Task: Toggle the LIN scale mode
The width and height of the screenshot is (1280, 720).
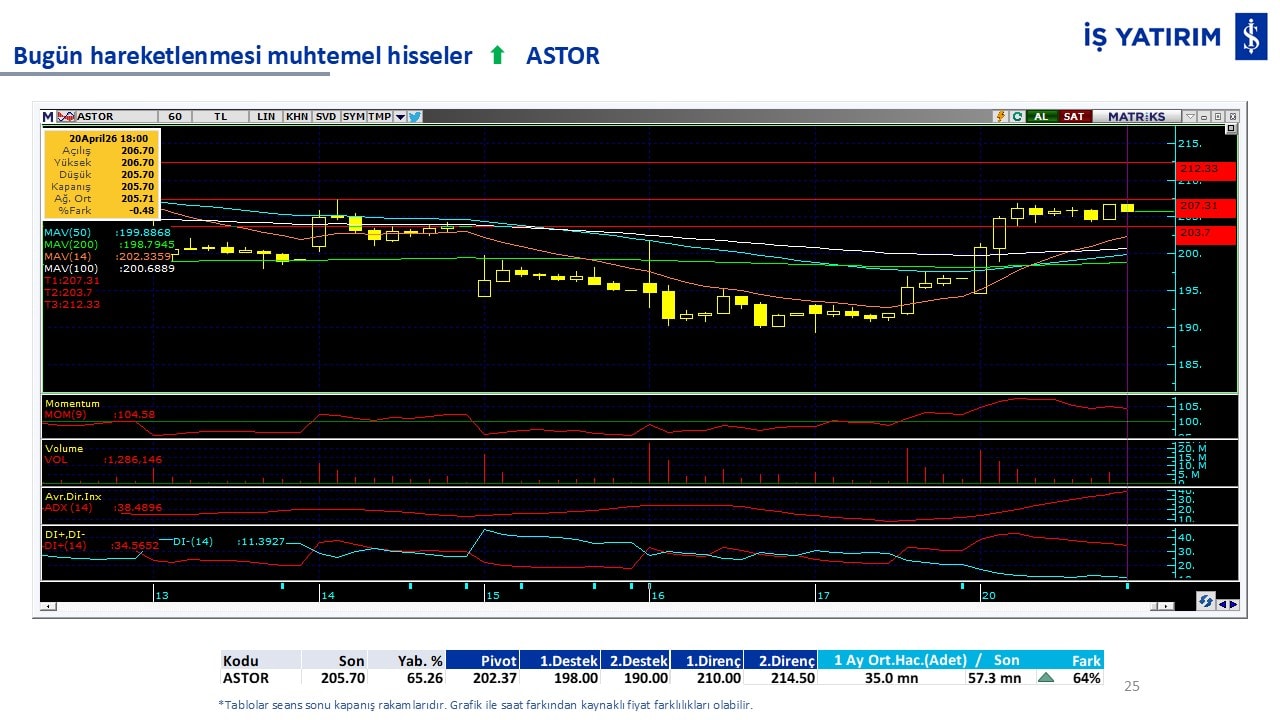Action: pyautogui.click(x=265, y=117)
